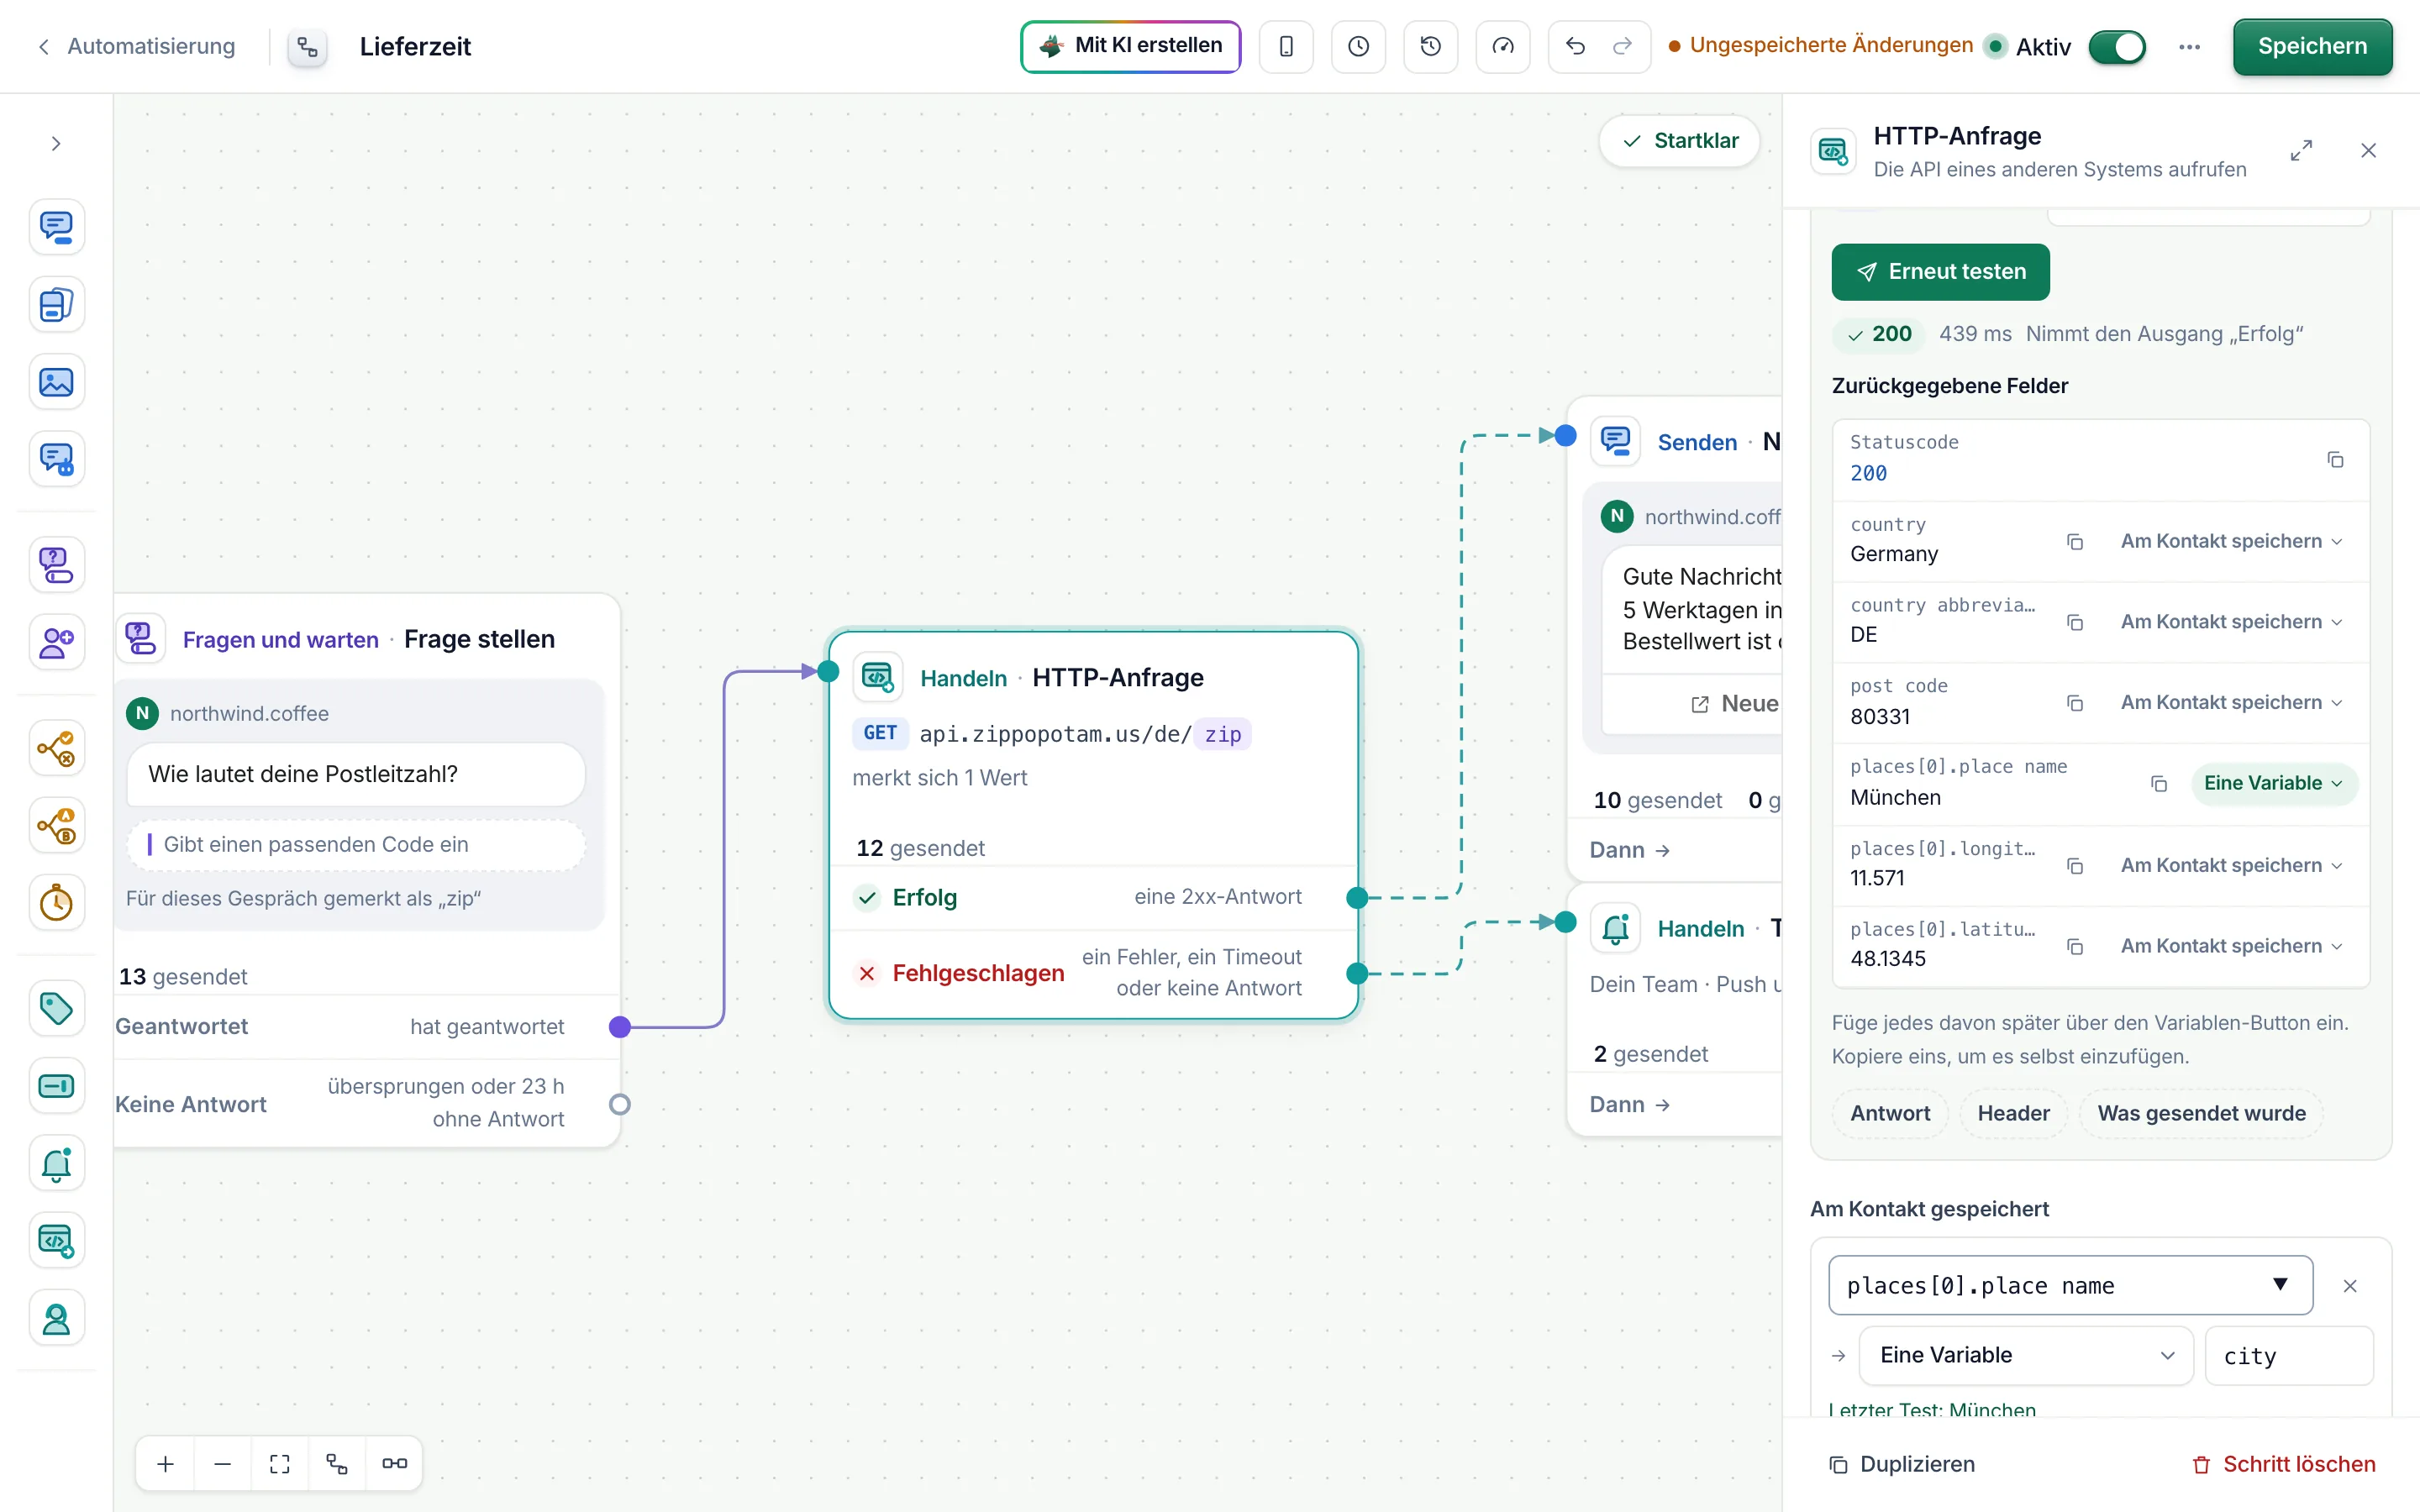Open the Eine Variable dropdown for place name
2420x1512 pixels.
[x=2272, y=783]
